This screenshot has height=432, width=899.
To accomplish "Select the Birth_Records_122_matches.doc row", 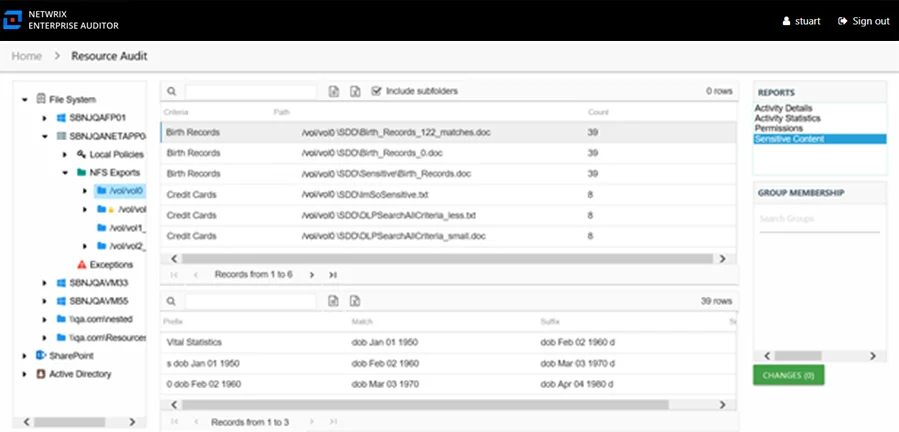I will (x=448, y=133).
